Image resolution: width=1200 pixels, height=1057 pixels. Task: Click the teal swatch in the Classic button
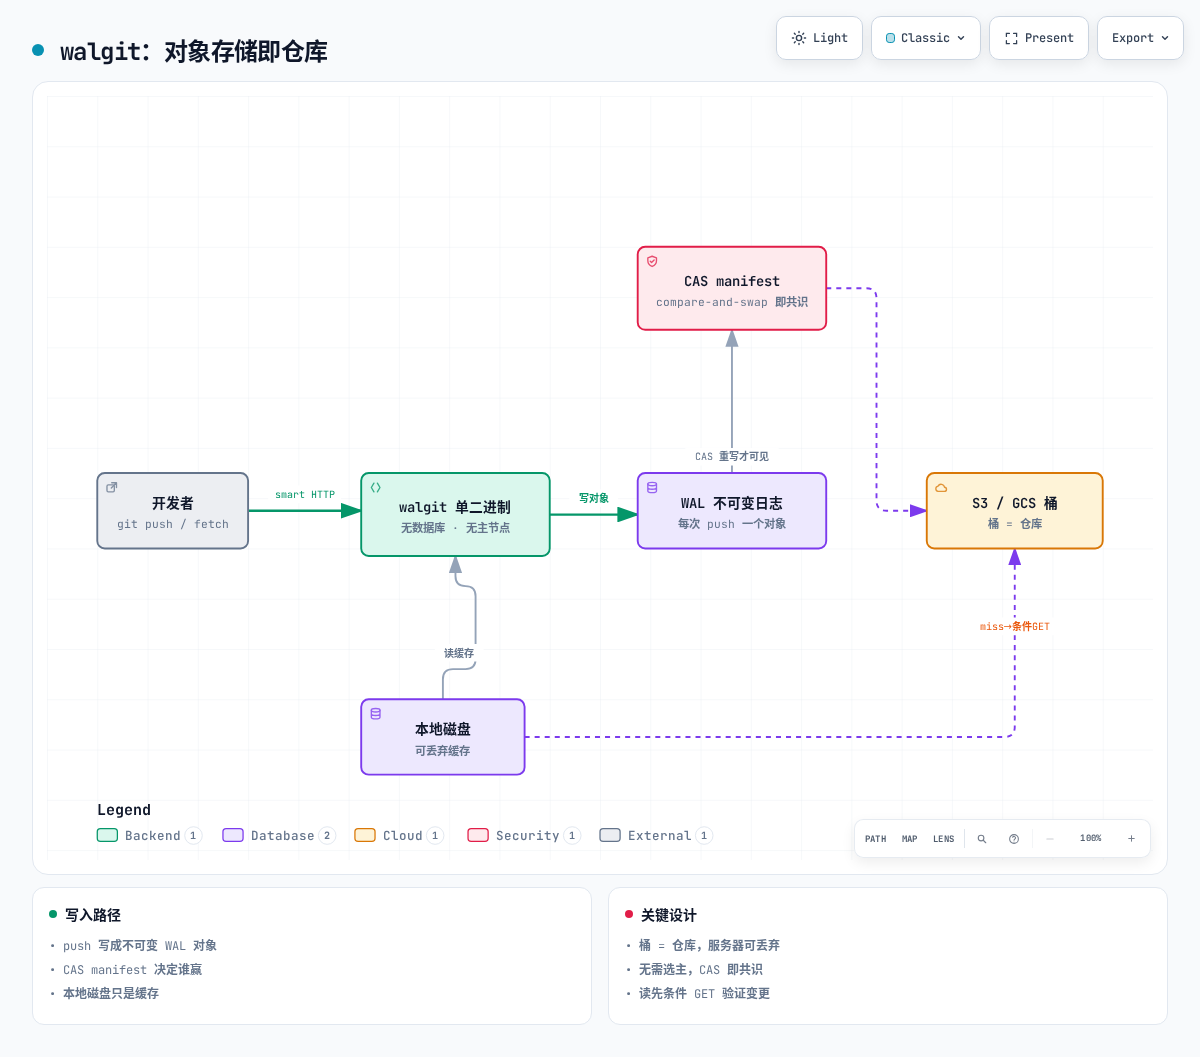890,38
